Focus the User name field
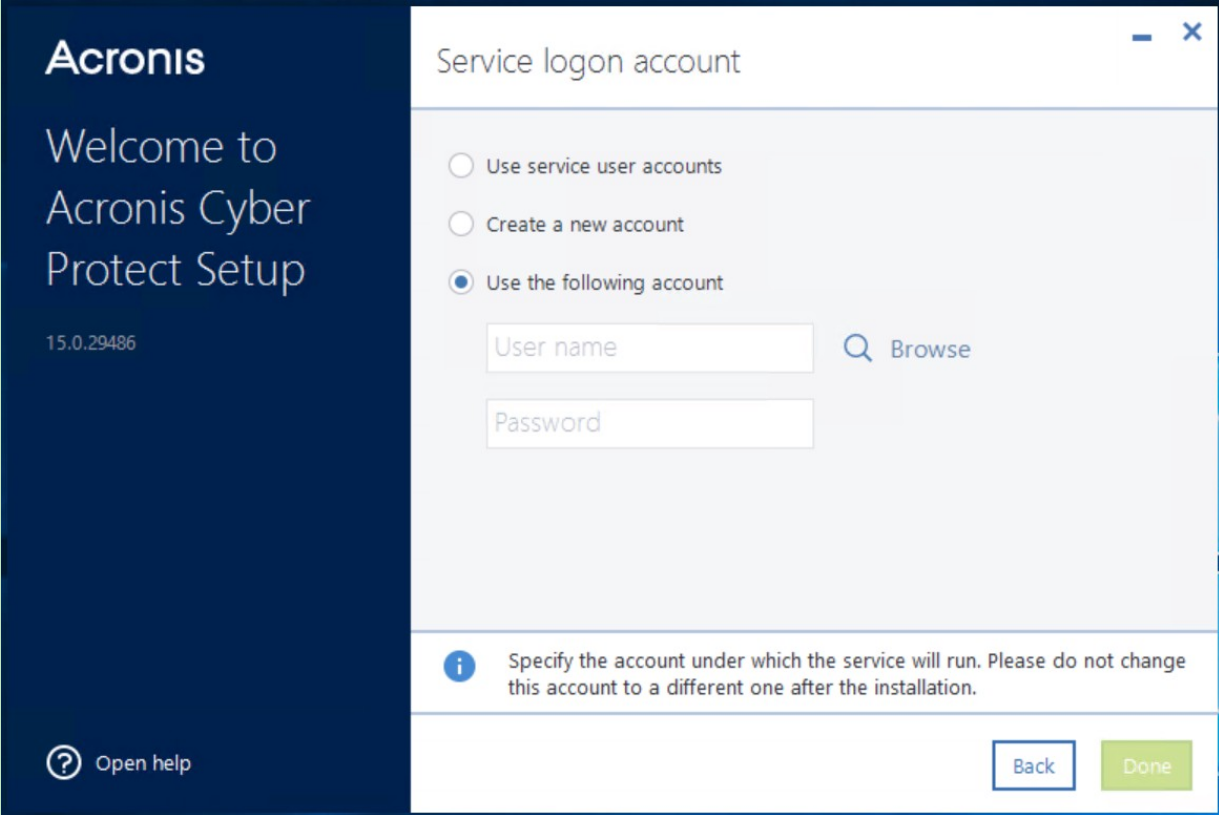 tap(650, 348)
